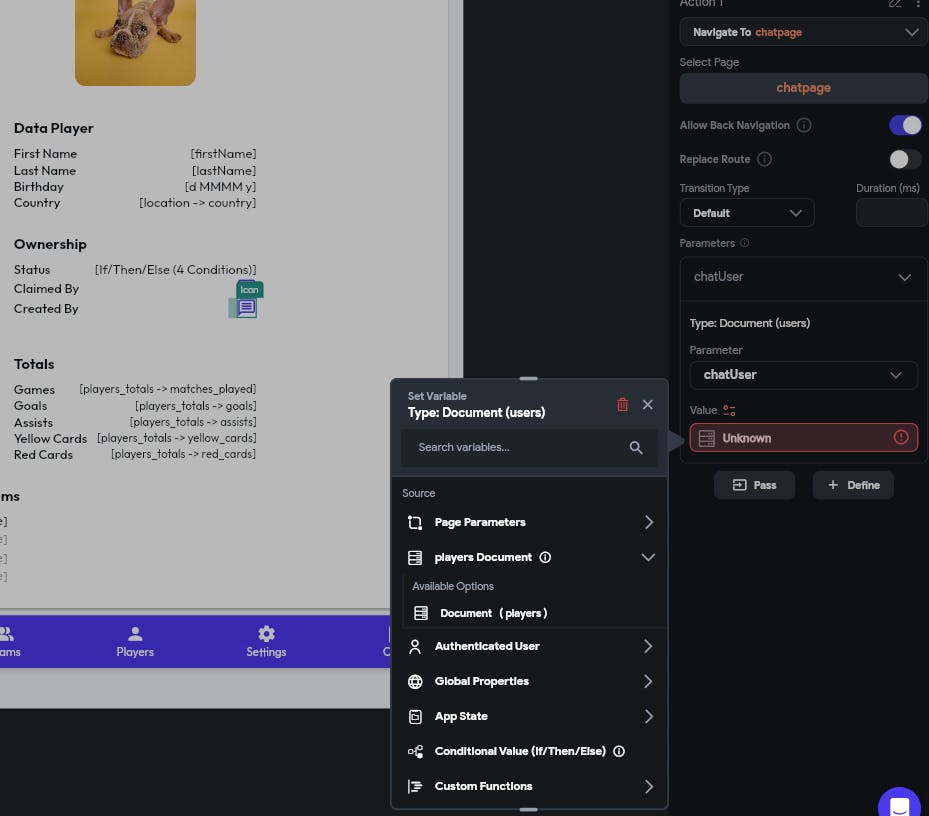Open Page Parameters source

(x=529, y=522)
